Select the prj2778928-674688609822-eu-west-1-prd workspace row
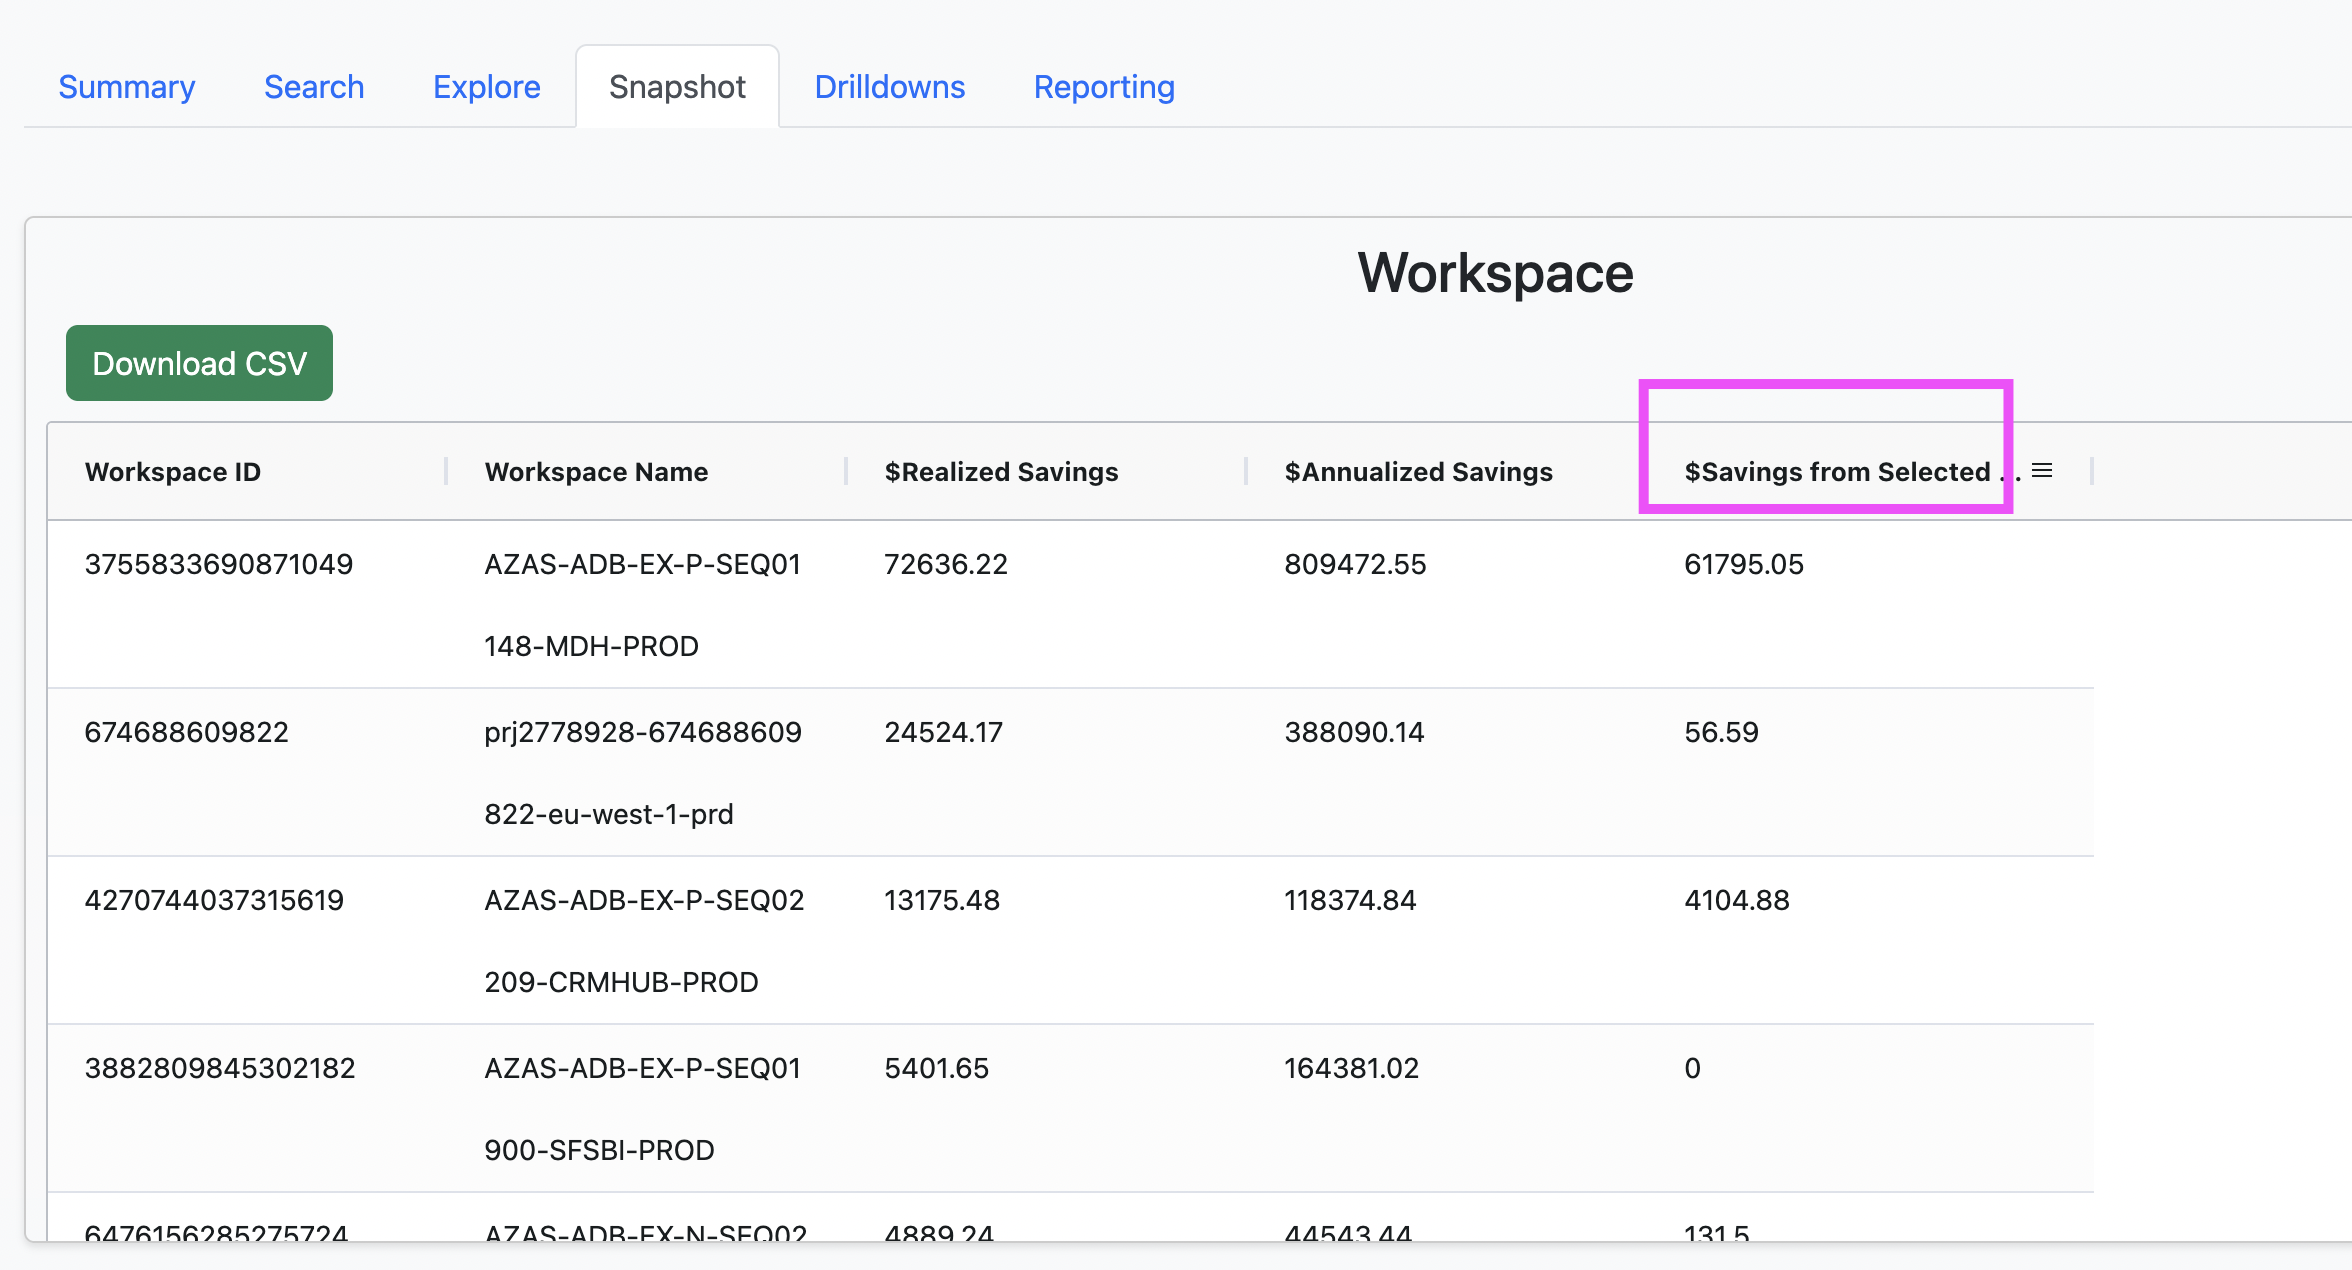Viewport: 2352px width, 1270px height. coord(1070,772)
